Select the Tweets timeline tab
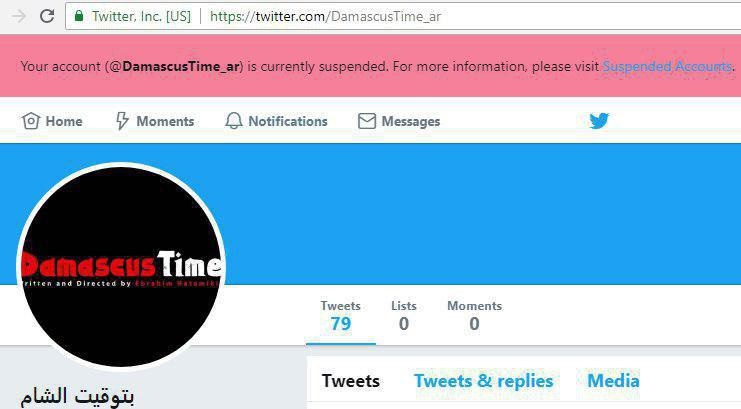The height and width of the screenshot is (409, 741). coord(351,381)
